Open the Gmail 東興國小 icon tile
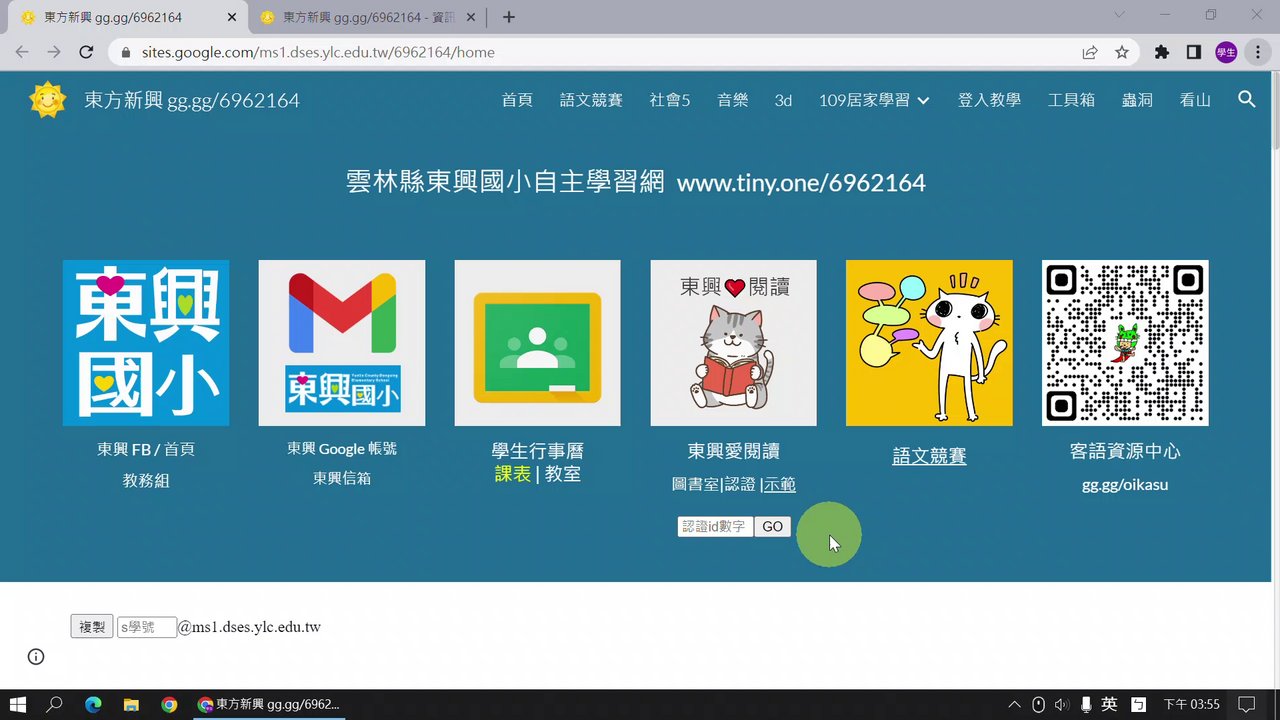The width and height of the screenshot is (1280, 720). point(342,343)
